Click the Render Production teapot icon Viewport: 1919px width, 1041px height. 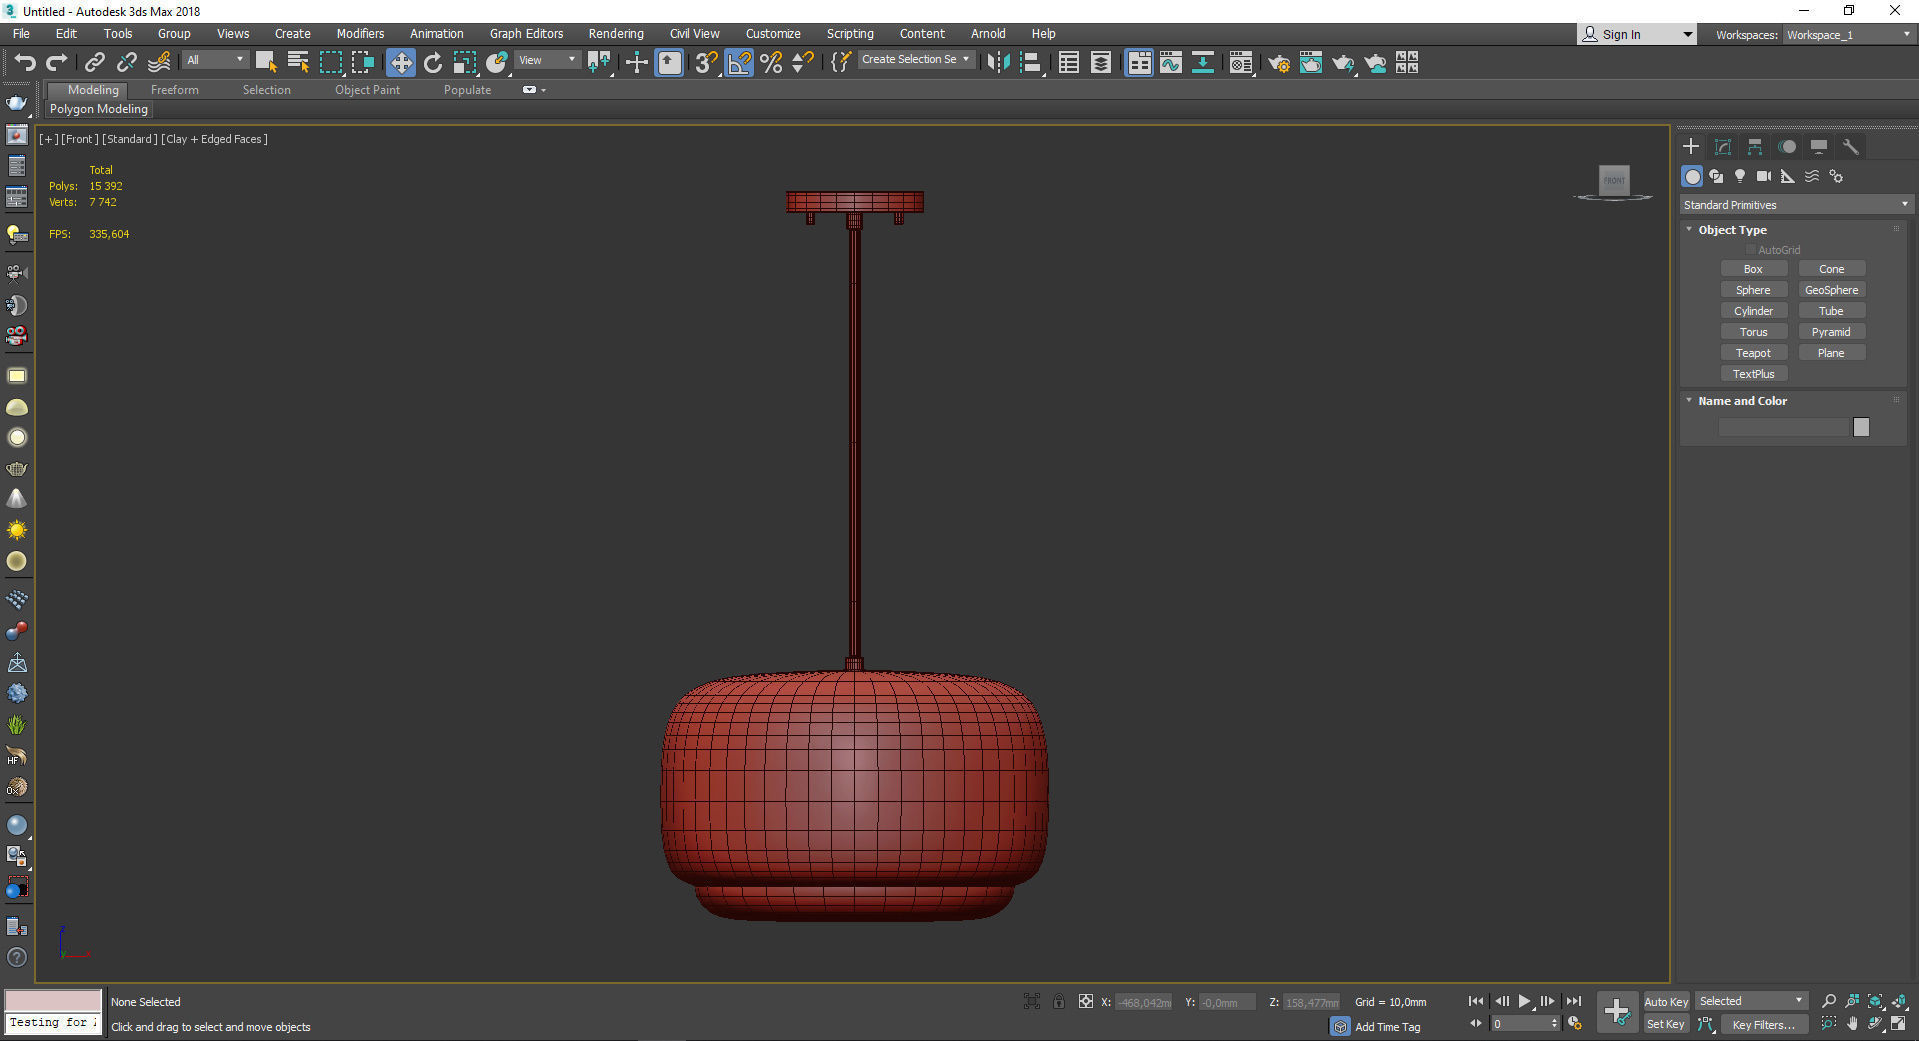click(x=1343, y=63)
